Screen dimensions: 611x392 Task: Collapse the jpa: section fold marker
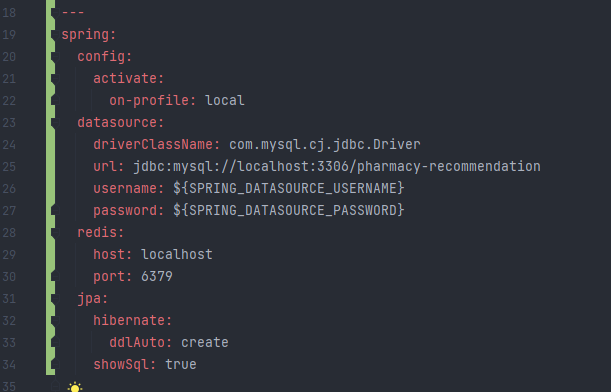click(x=55, y=299)
